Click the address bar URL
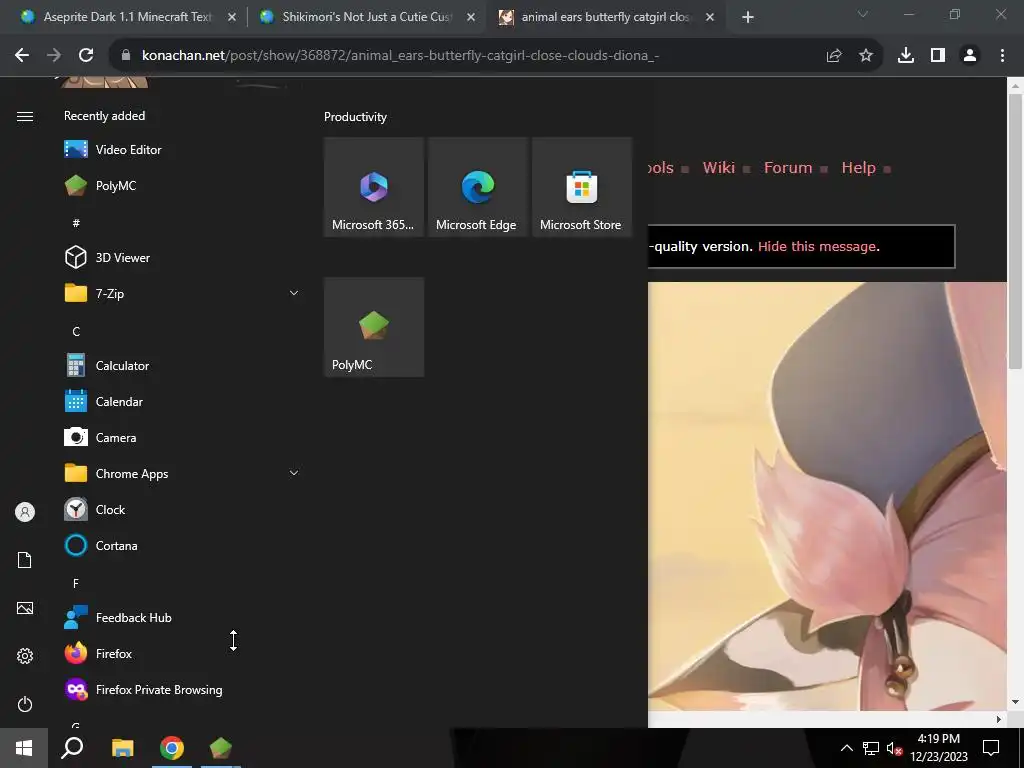1024x768 pixels. click(x=400, y=56)
